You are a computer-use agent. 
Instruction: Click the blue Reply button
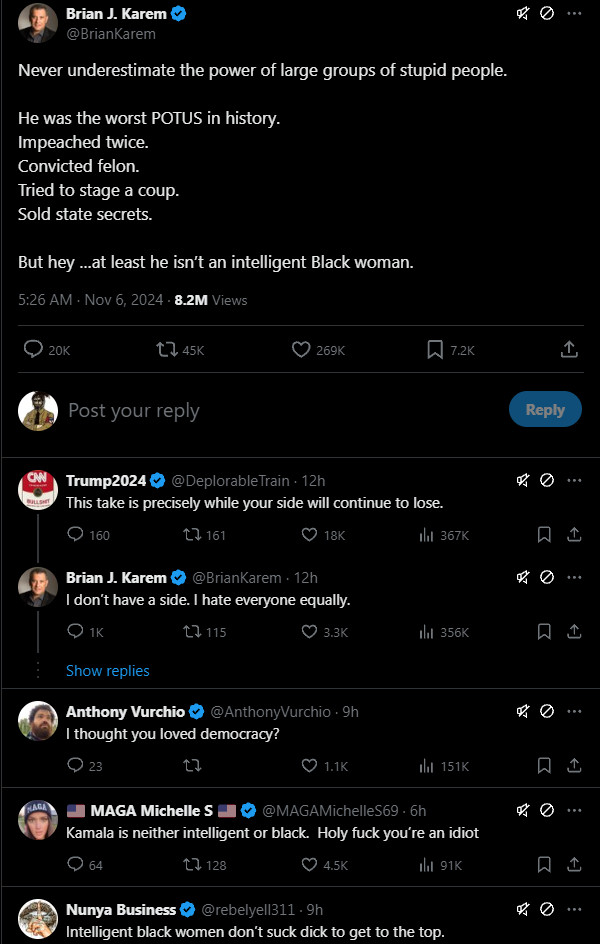click(545, 410)
